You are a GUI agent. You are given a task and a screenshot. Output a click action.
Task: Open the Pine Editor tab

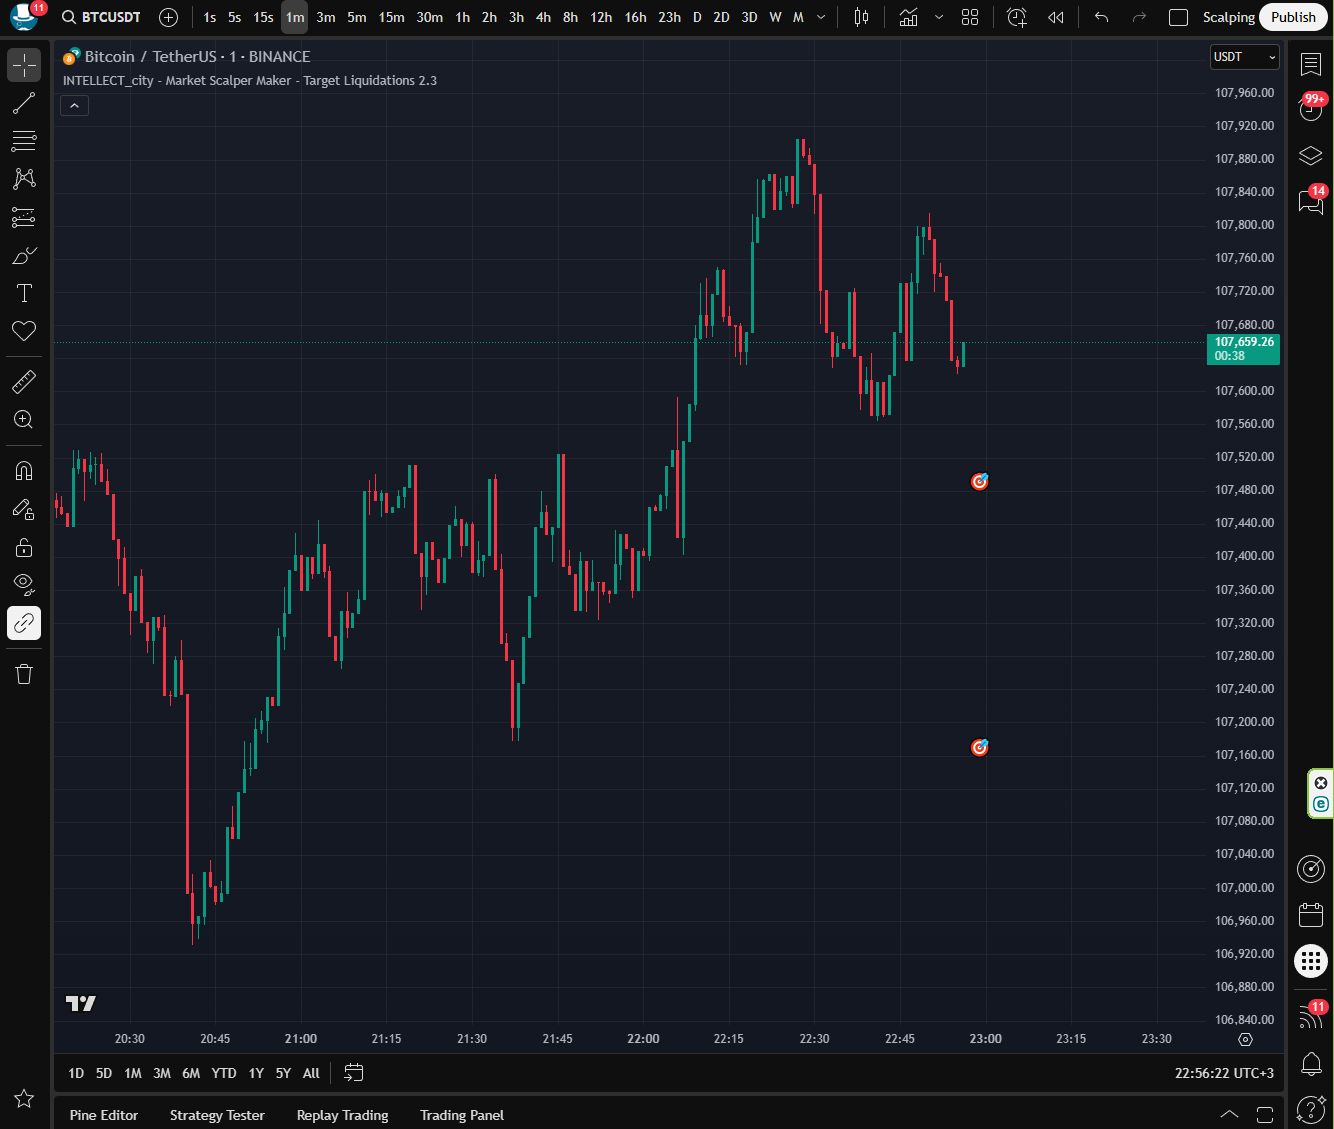coord(104,1115)
